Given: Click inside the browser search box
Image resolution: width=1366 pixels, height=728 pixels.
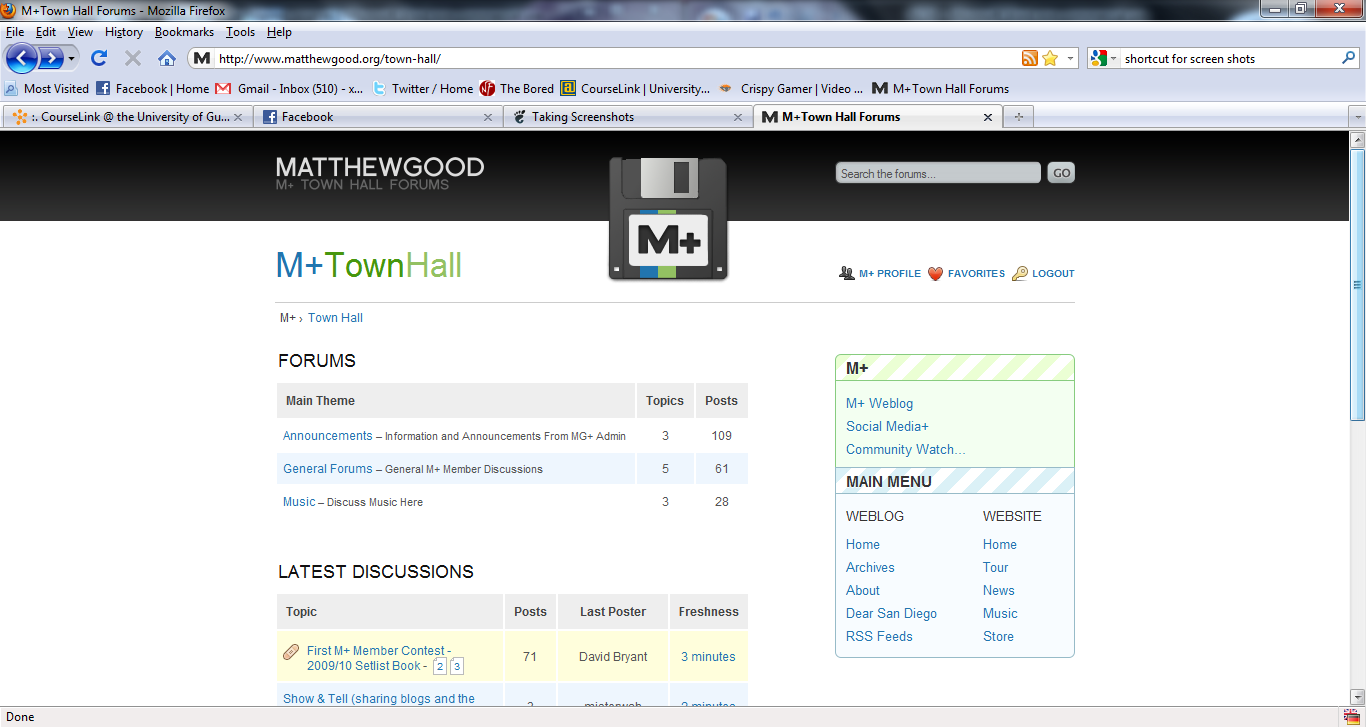Looking at the screenshot, I should (x=1229, y=58).
